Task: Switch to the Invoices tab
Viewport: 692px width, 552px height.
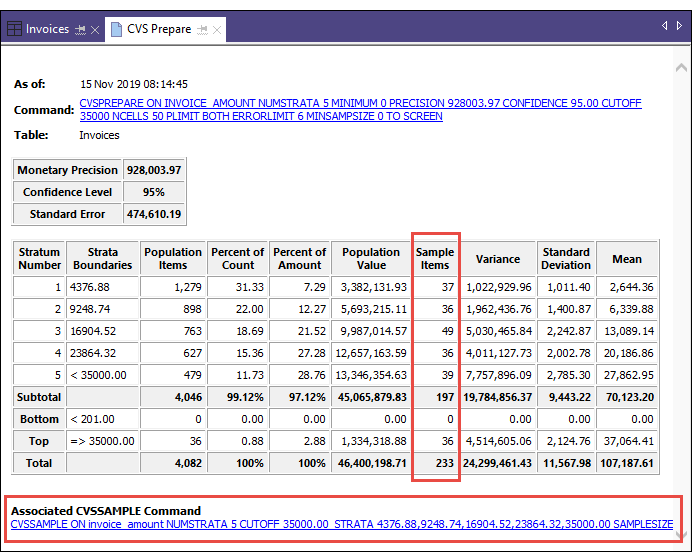Action: pyautogui.click(x=47, y=29)
